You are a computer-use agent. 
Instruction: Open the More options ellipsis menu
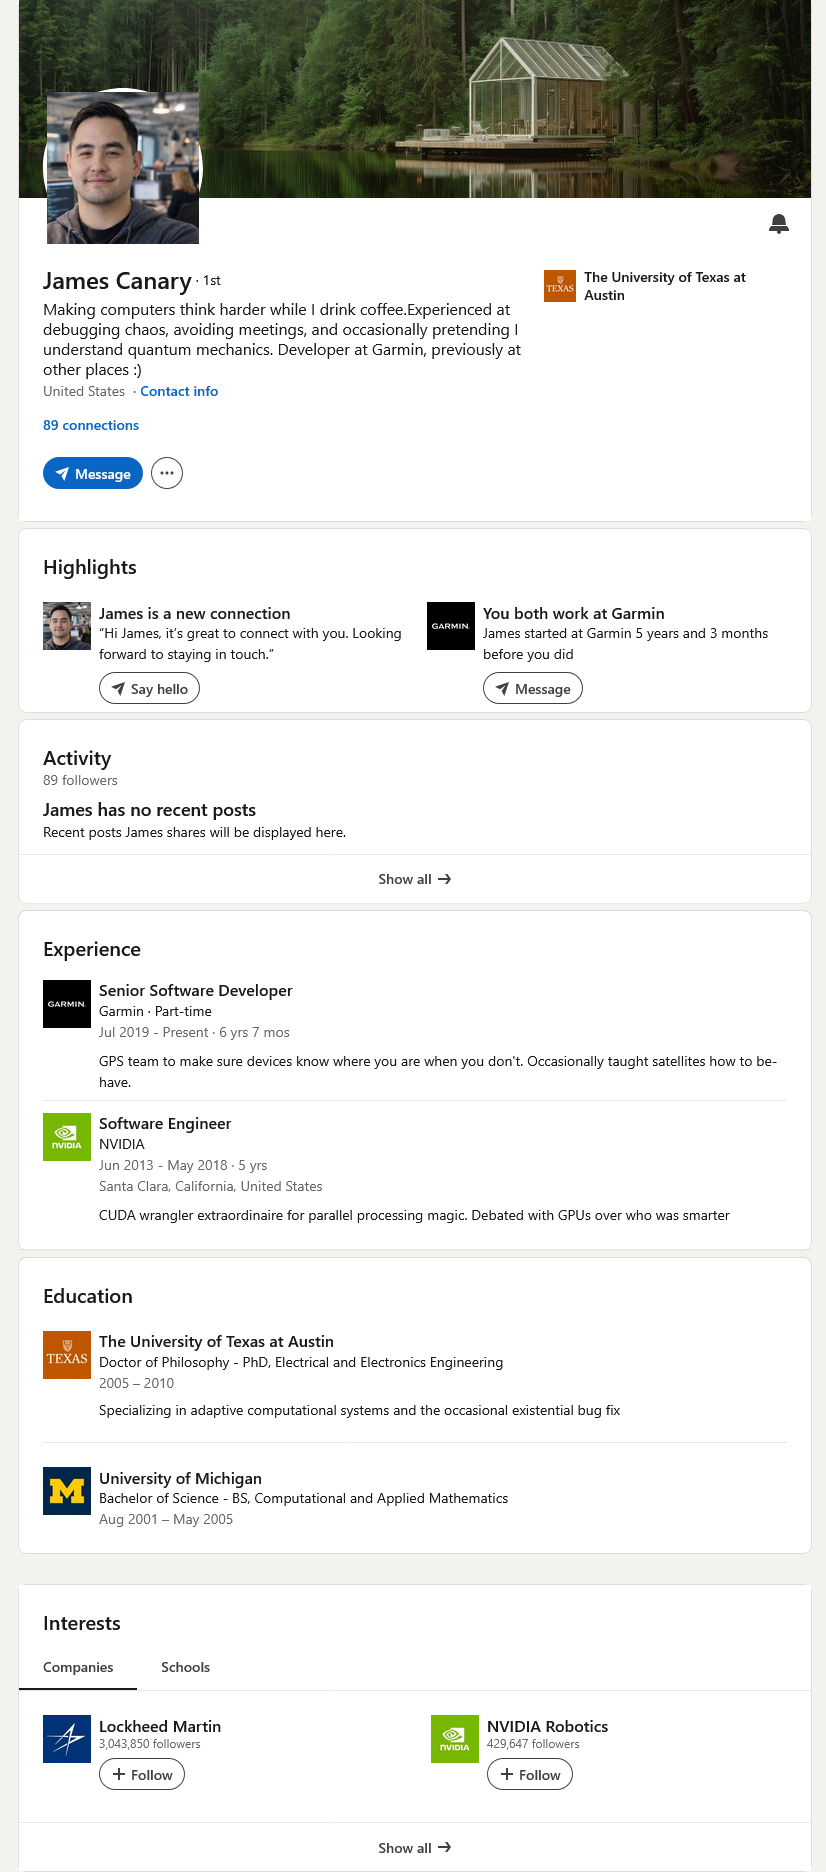[x=166, y=473]
